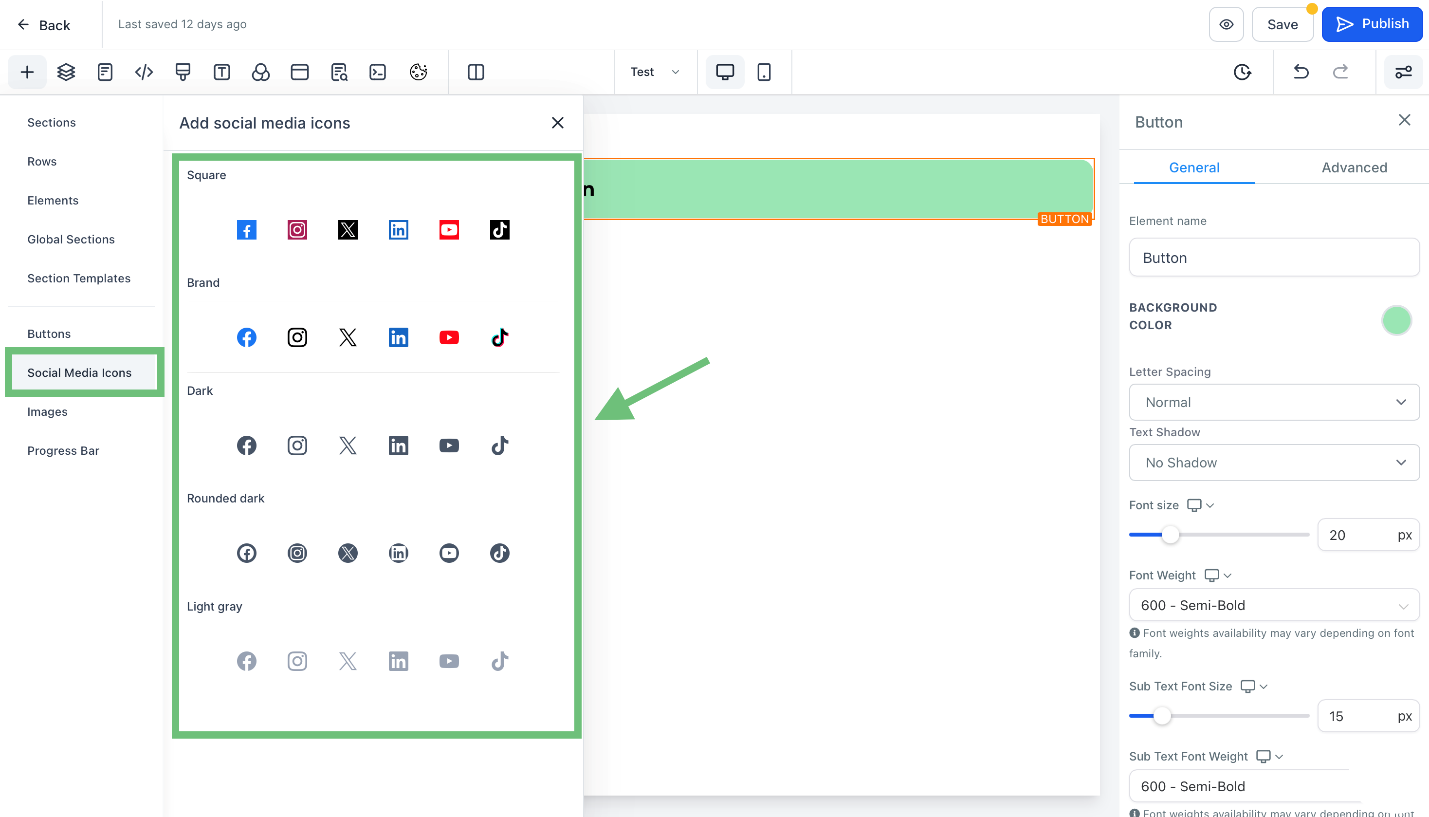This screenshot has width=1429, height=817.
Task: Open the code brackets icon
Action: pos(144,72)
